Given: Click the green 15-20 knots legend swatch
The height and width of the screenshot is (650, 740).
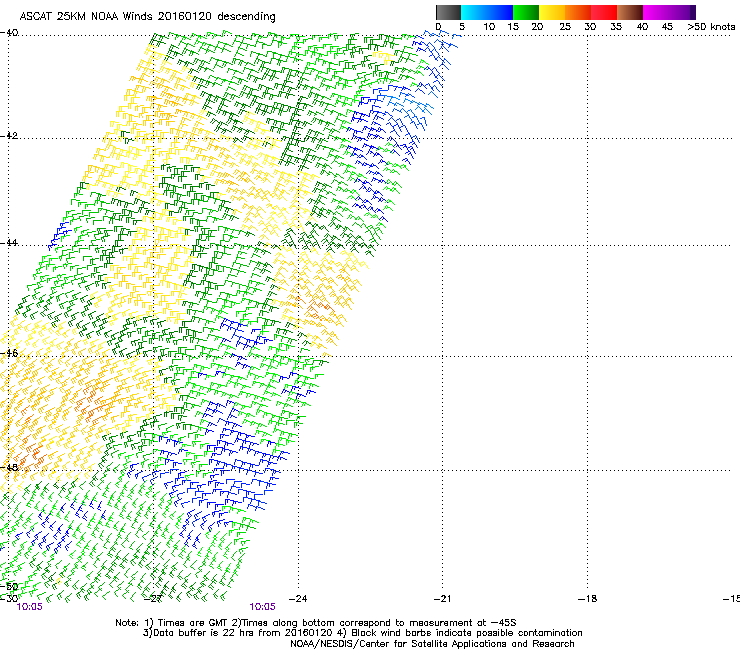Looking at the screenshot, I should point(526,12).
